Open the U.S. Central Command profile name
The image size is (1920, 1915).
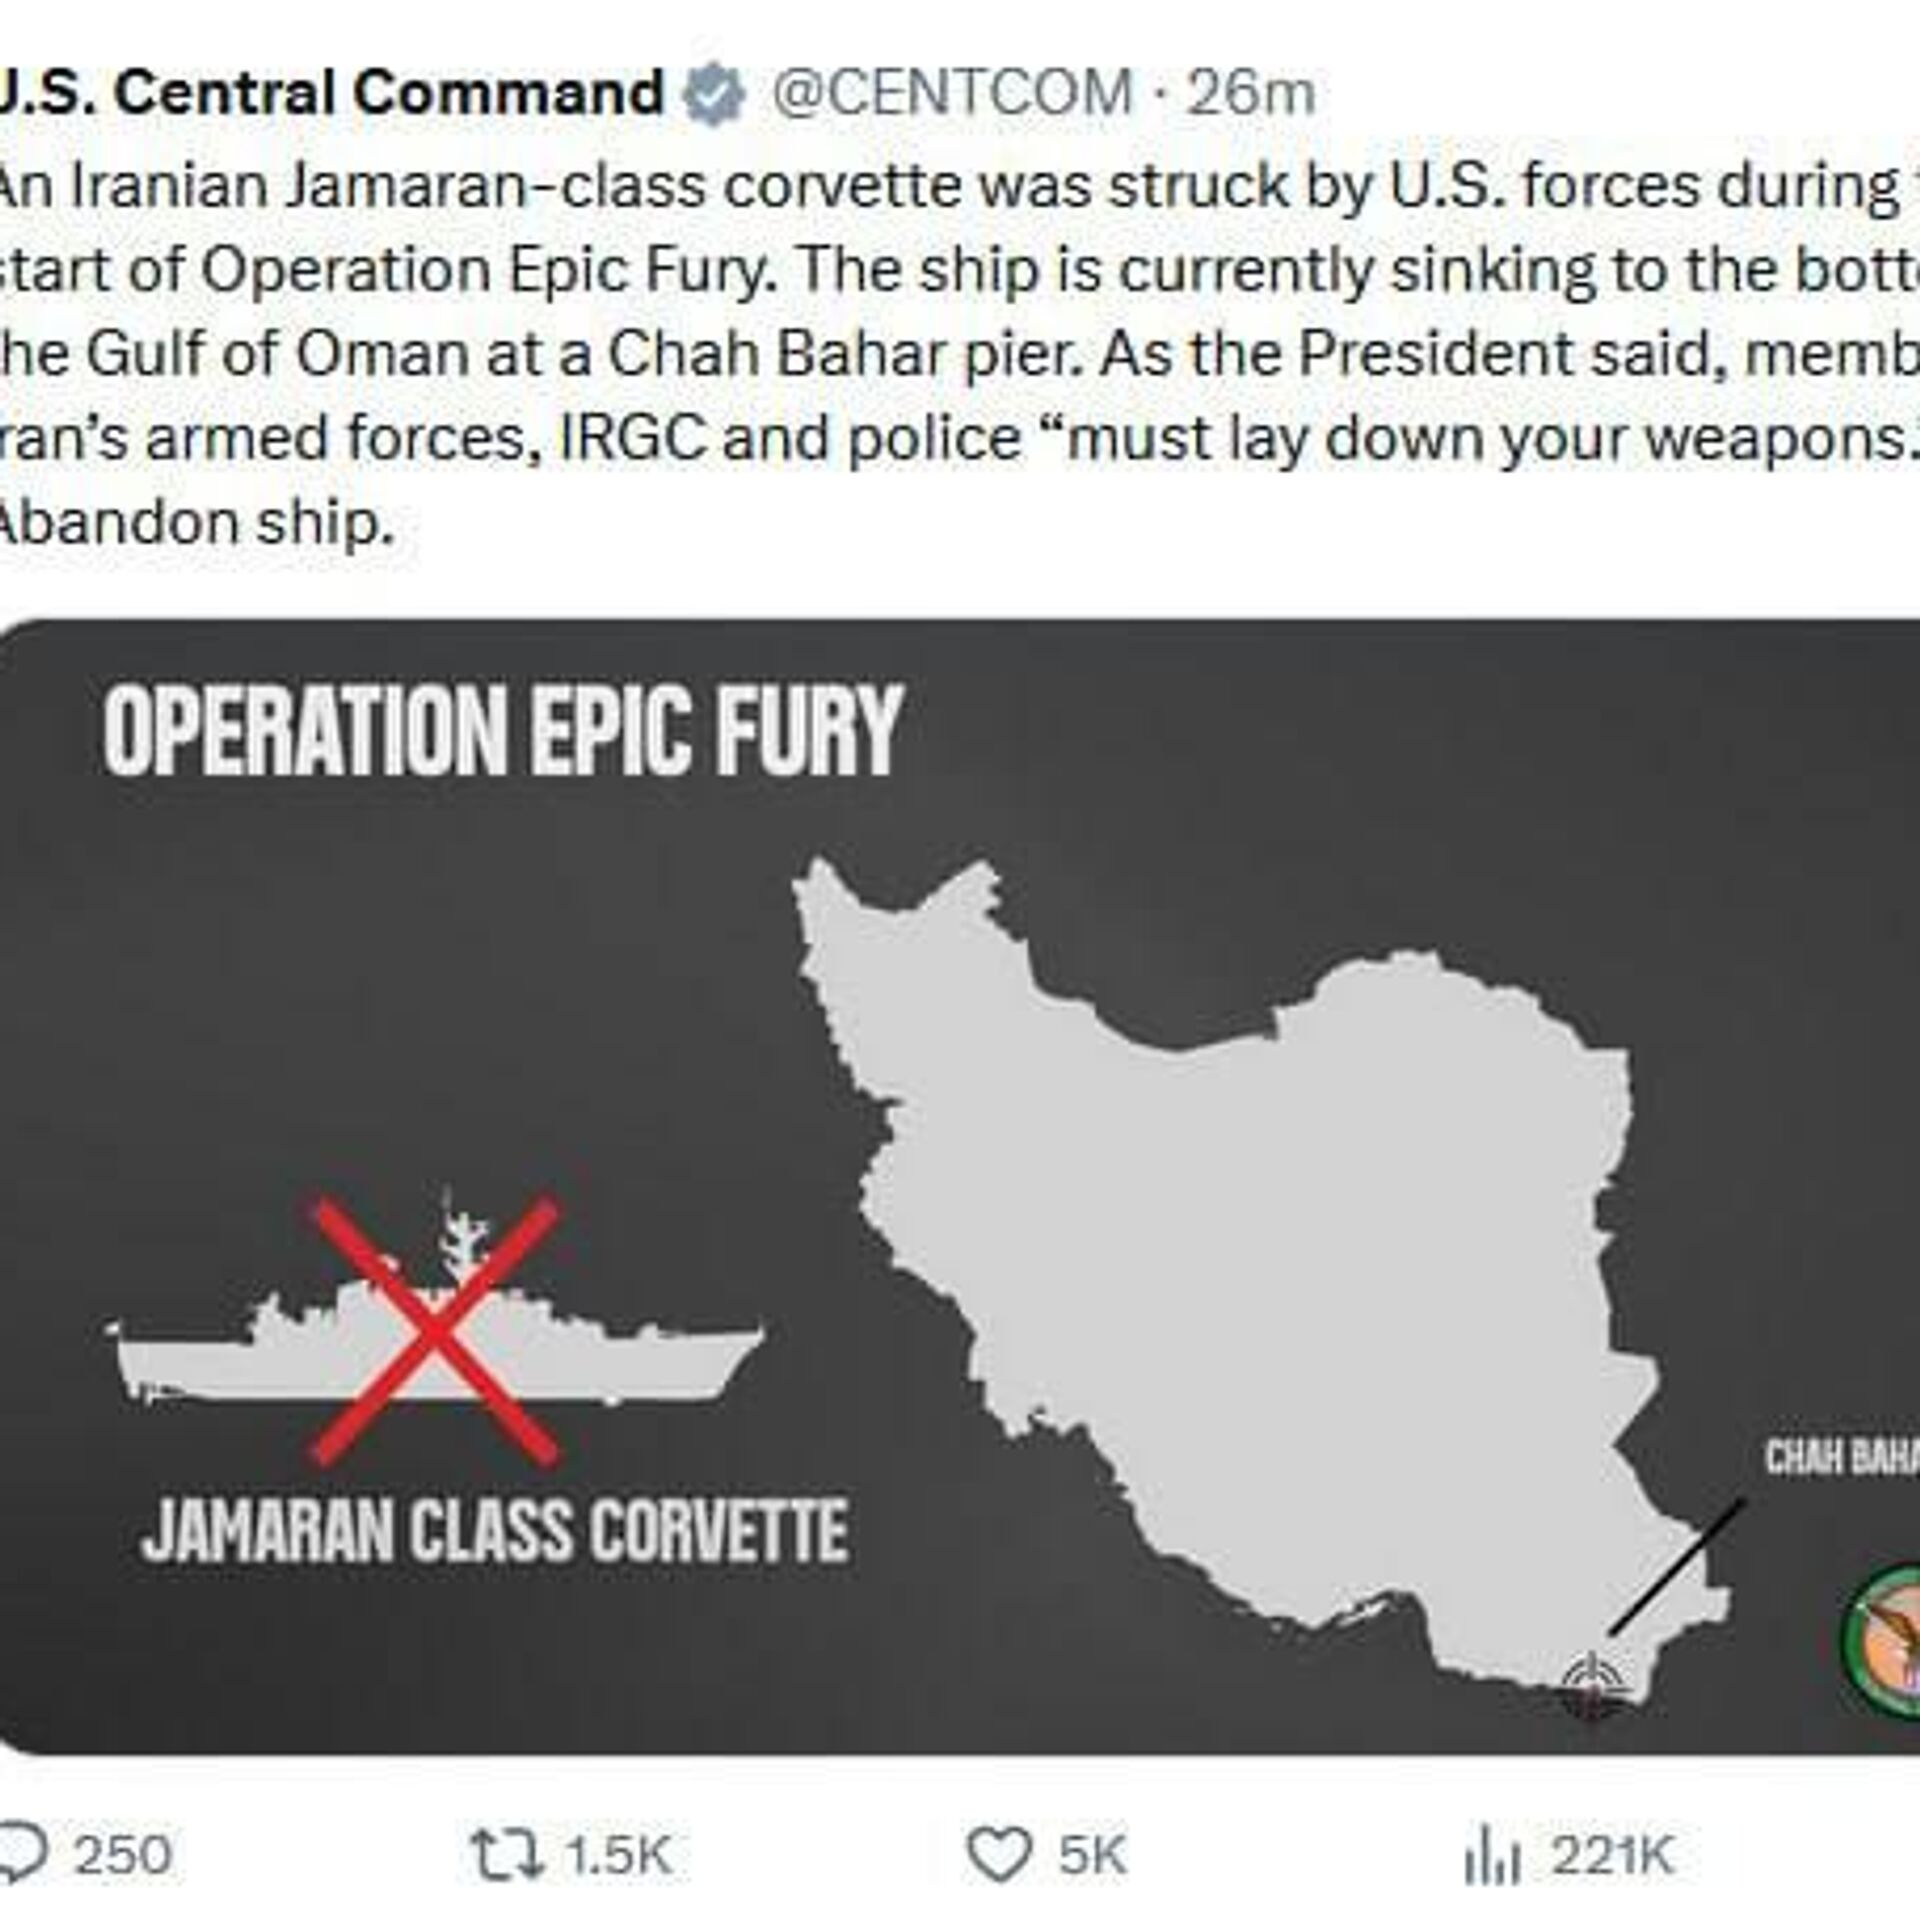(x=330, y=94)
